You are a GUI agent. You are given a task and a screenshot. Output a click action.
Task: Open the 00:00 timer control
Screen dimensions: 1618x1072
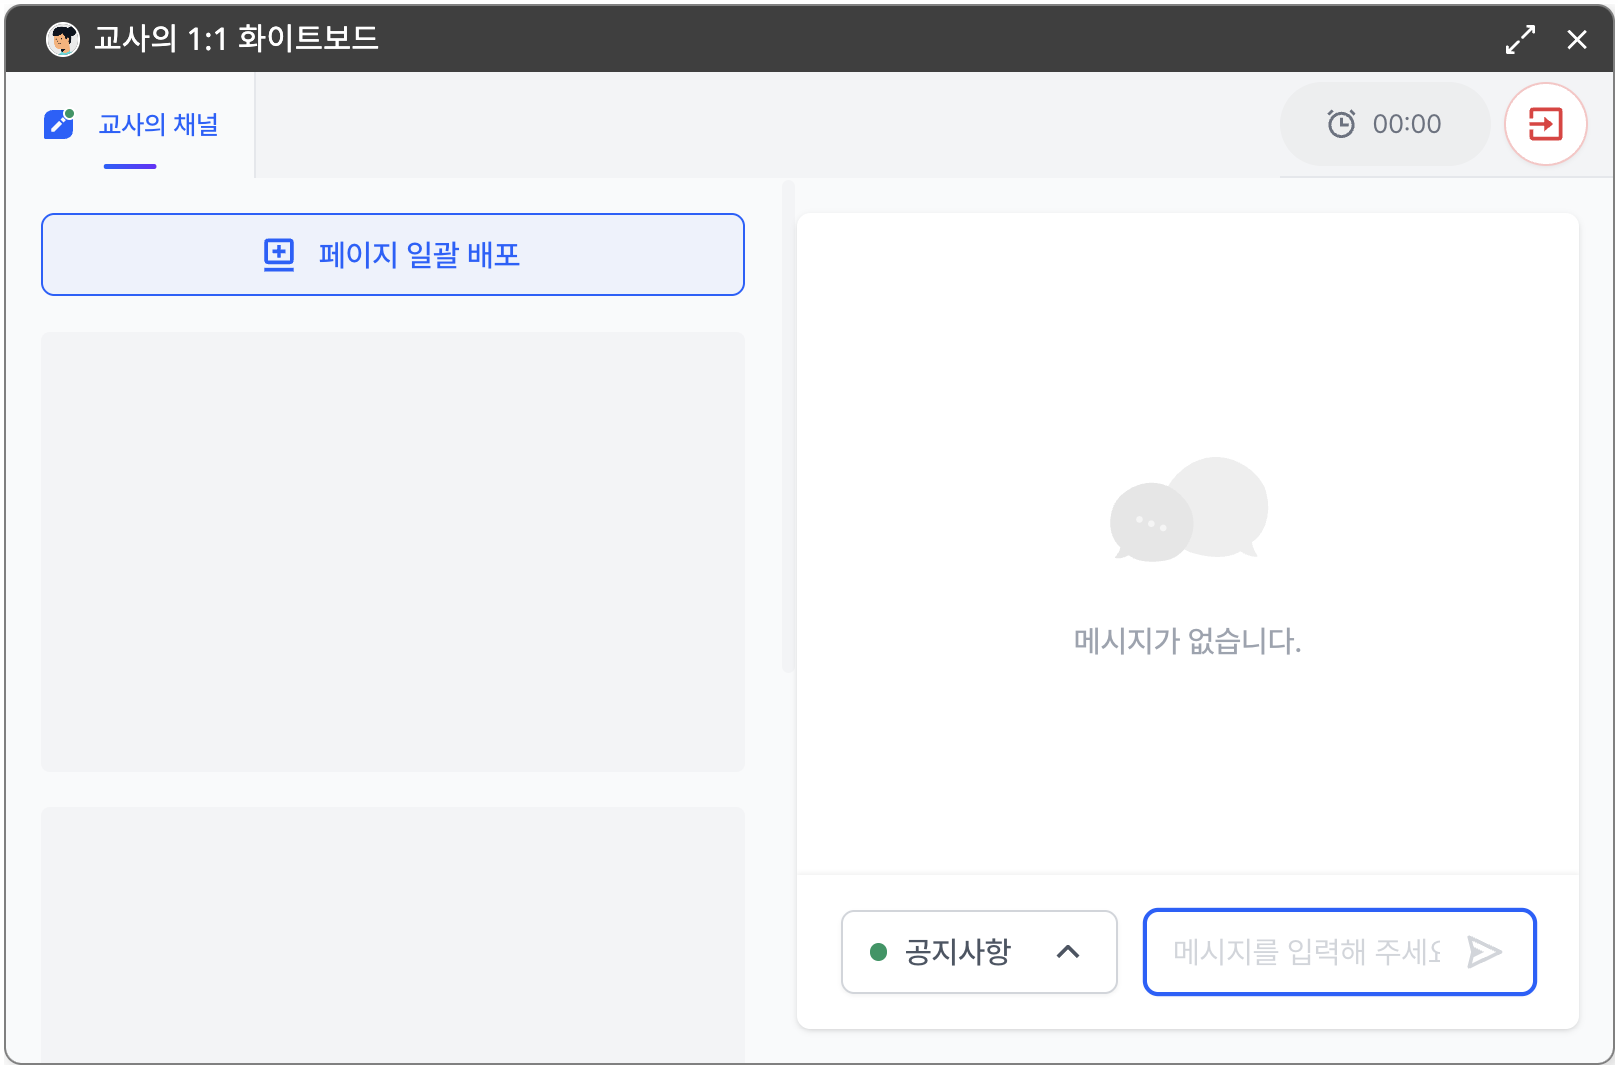[x=1385, y=124]
